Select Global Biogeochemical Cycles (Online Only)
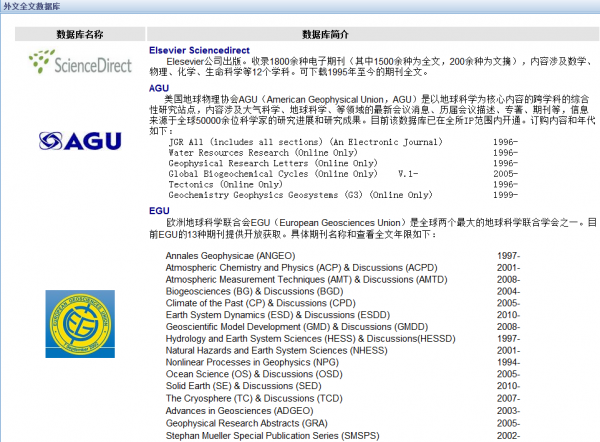 pos(273,174)
